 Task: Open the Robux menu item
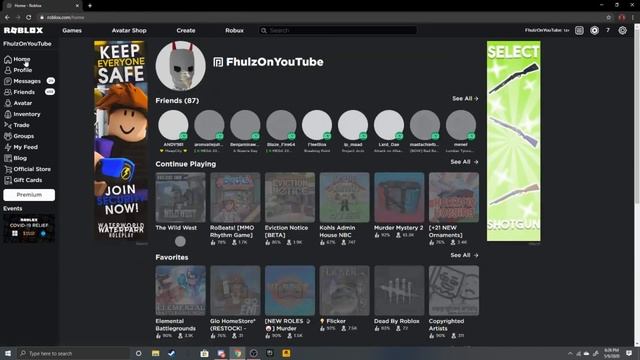[234, 31]
